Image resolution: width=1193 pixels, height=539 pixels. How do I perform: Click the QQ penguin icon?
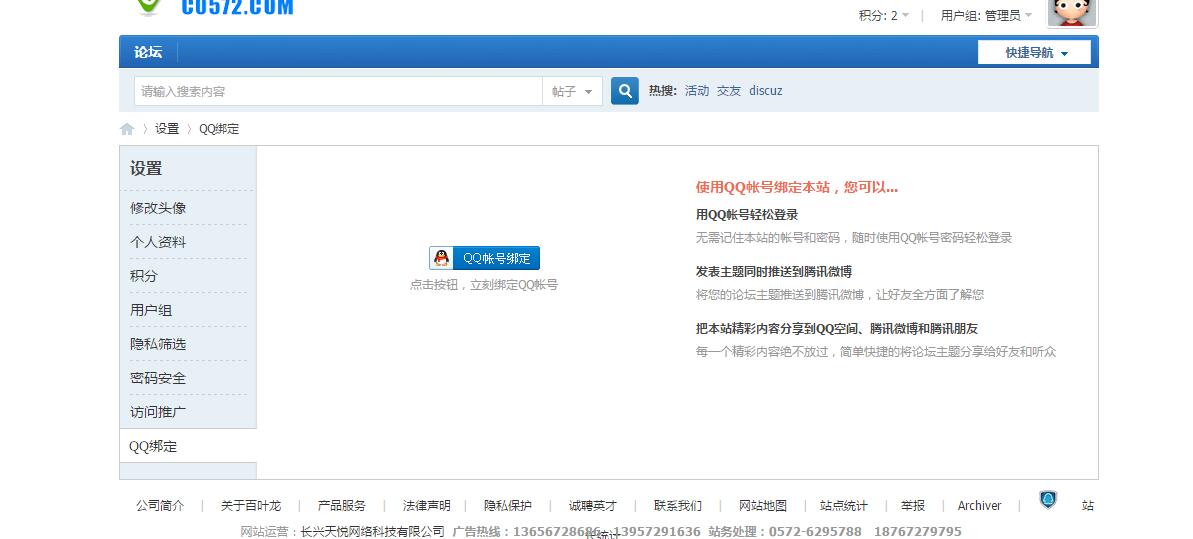(x=441, y=258)
